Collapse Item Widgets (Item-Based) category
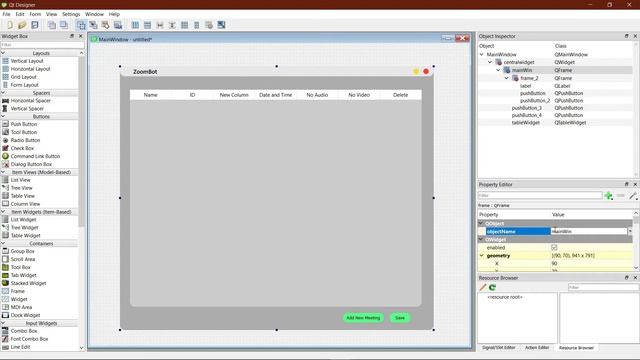Image resolution: width=640 pixels, height=360 pixels. [3, 211]
